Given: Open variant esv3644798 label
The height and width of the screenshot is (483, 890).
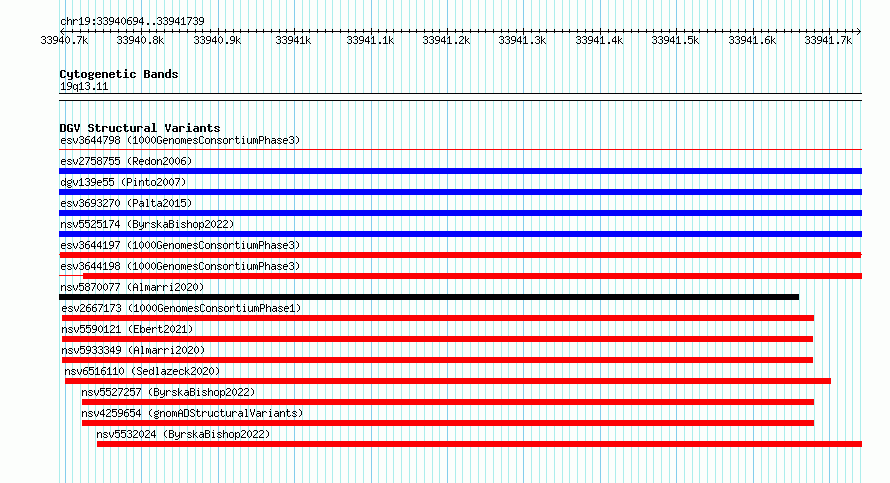Looking at the screenshot, I should (180, 140).
